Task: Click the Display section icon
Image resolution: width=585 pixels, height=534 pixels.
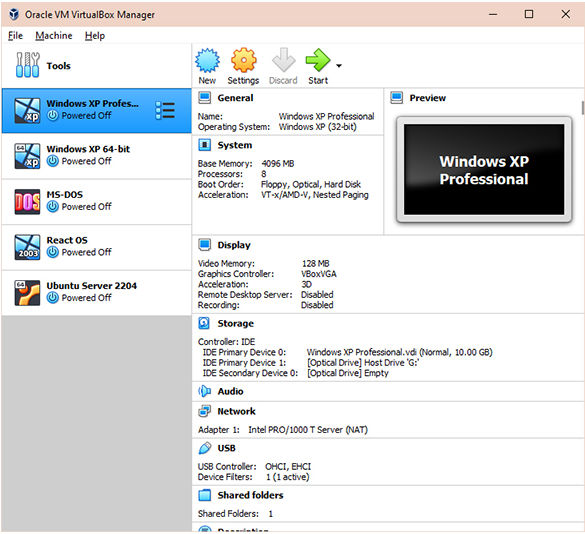Action: tap(204, 245)
